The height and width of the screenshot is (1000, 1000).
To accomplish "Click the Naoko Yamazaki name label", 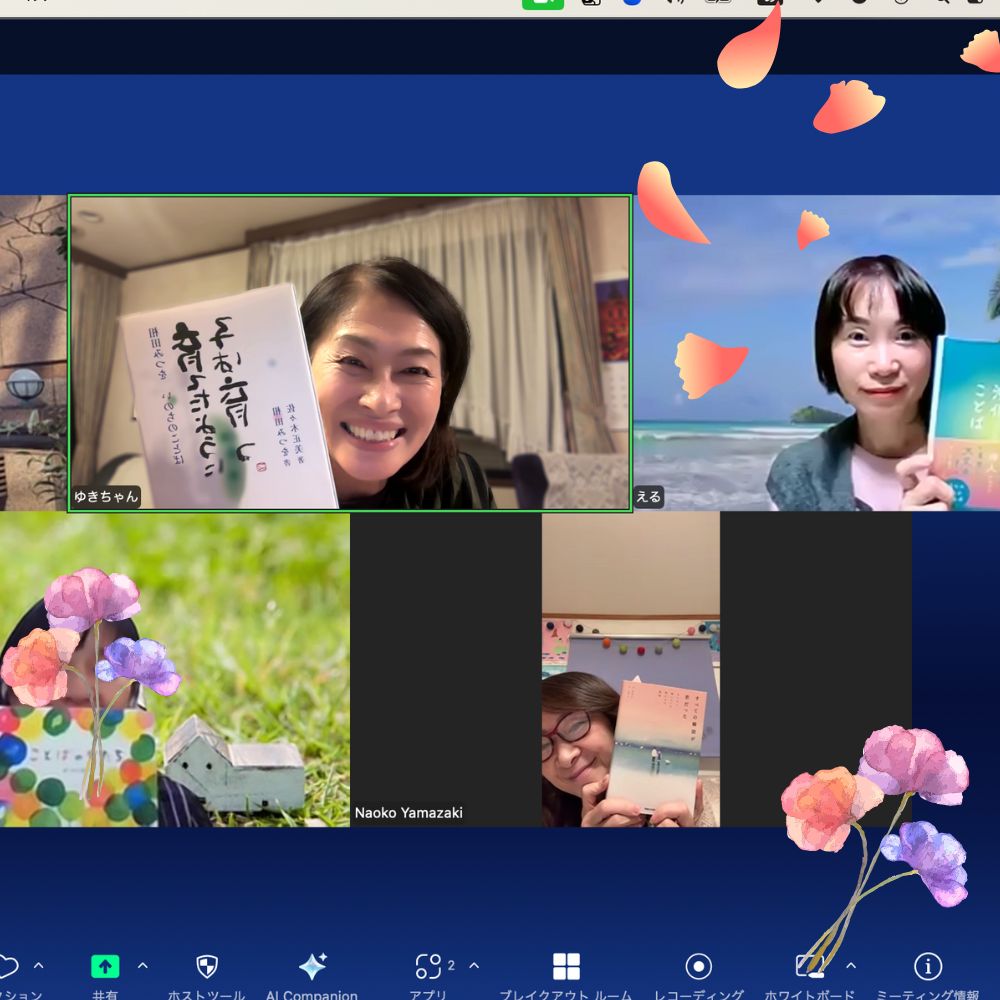I will tap(408, 813).
